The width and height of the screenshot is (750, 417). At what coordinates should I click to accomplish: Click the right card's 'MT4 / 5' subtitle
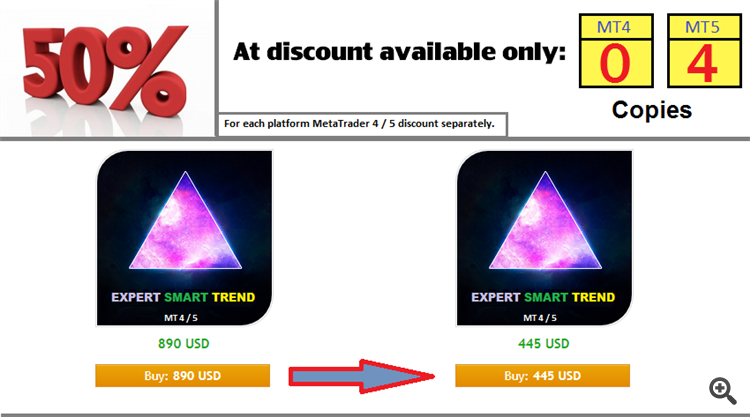[540, 318]
